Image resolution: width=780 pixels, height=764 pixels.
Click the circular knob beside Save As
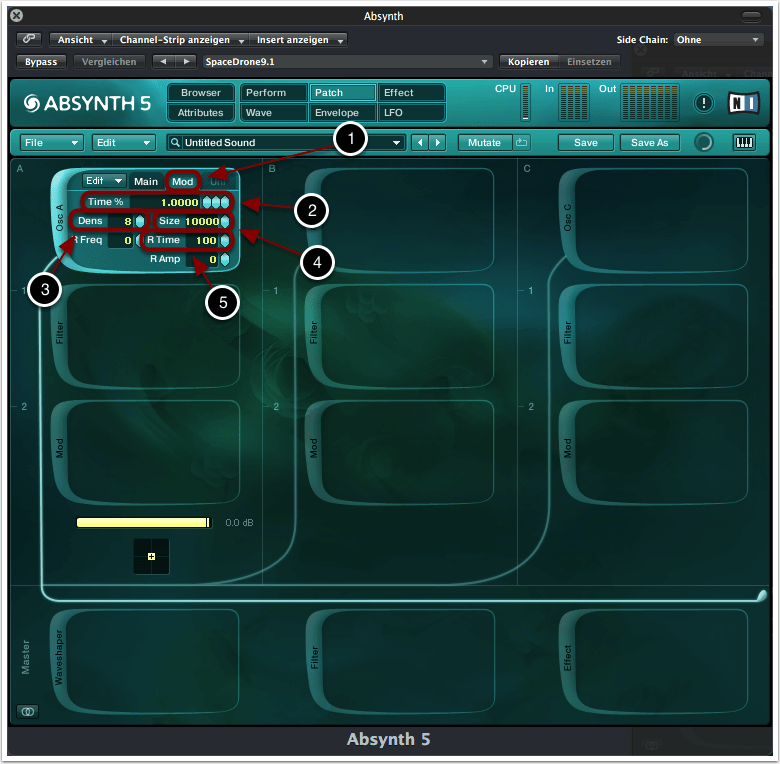pos(704,142)
